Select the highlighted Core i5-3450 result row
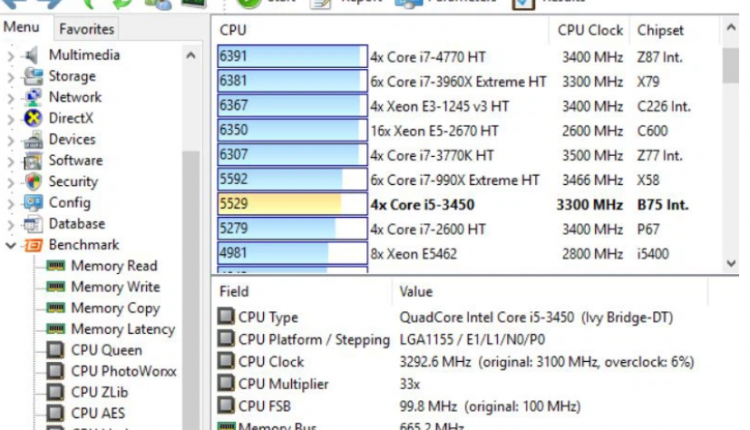 (x=420, y=205)
